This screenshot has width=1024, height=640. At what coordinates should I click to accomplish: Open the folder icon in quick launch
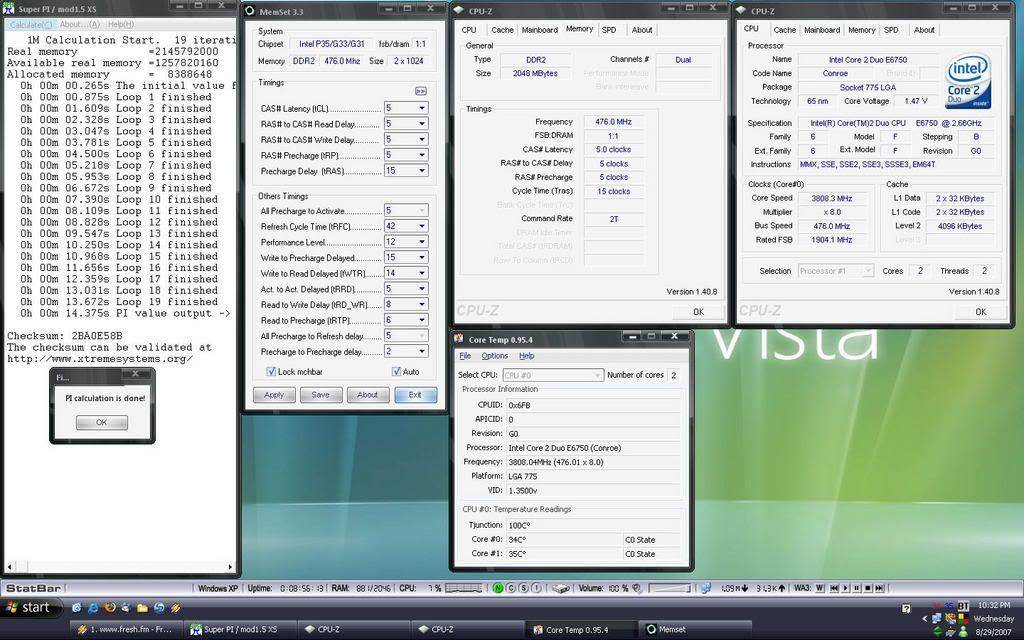pyautogui.click(x=142, y=608)
